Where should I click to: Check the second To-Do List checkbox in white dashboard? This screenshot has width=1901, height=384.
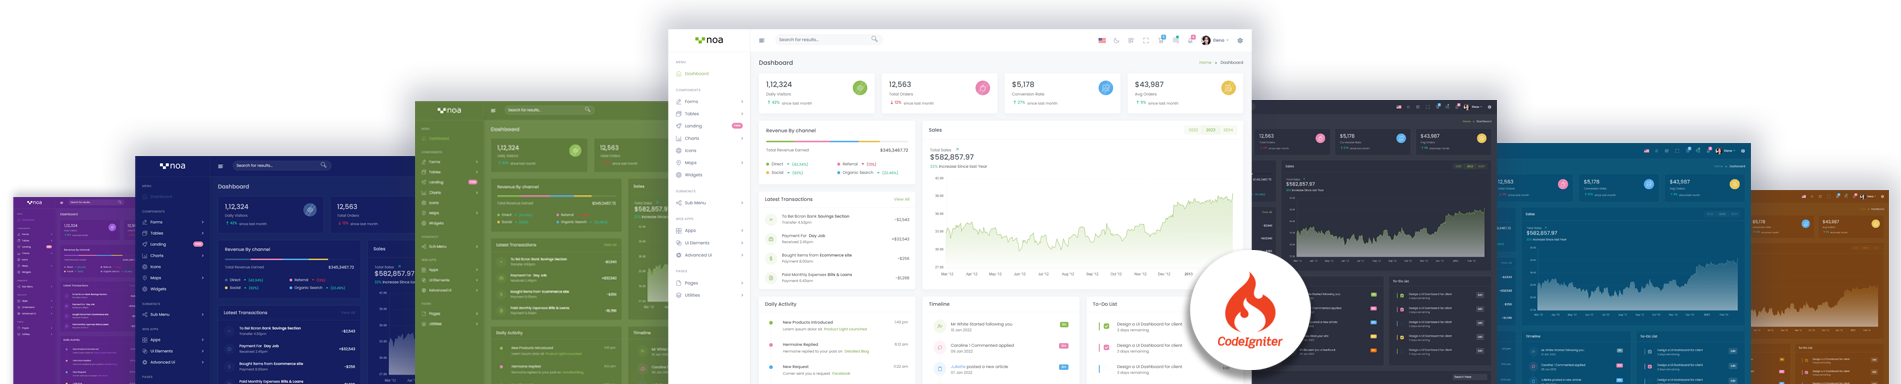(x=1106, y=347)
